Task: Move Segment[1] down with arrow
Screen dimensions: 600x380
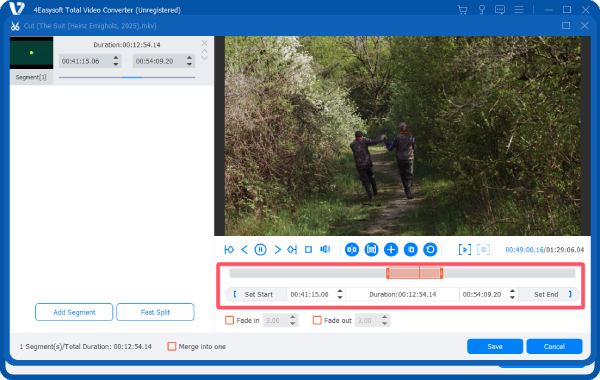Action: click(204, 57)
